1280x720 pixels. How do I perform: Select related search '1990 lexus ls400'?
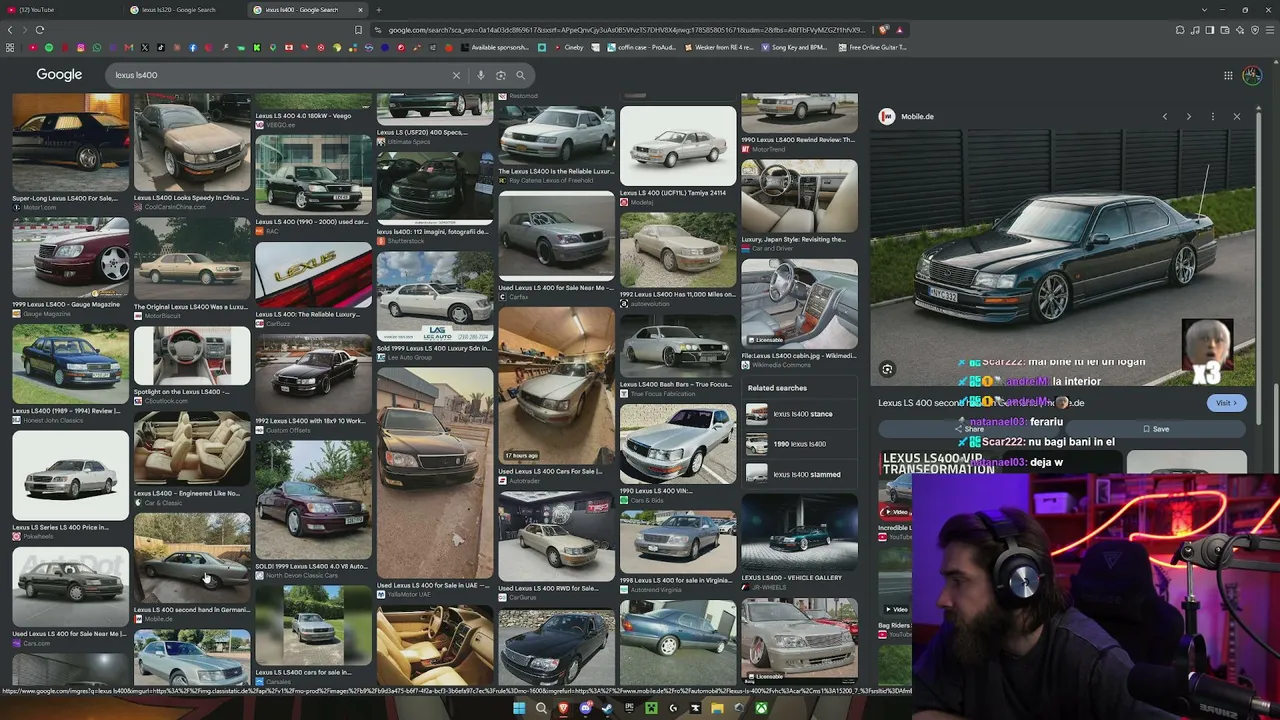(x=801, y=444)
